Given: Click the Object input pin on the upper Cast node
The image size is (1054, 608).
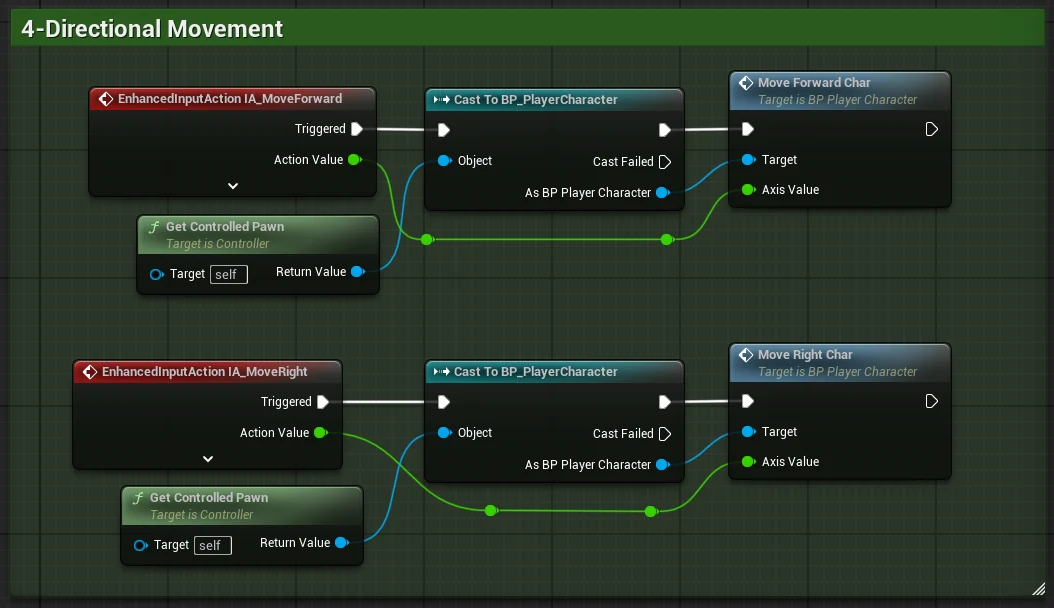Looking at the screenshot, I should pyautogui.click(x=444, y=161).
